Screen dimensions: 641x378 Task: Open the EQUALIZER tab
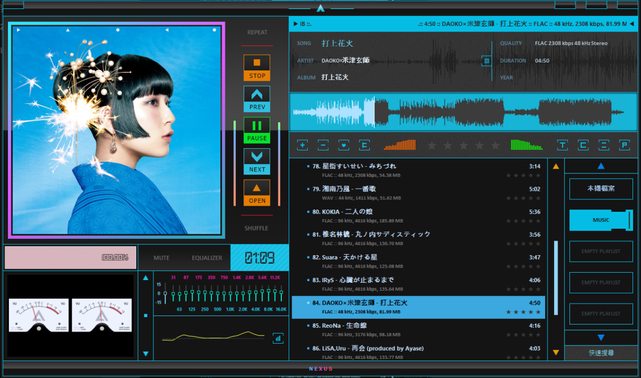tap(207, 258)
